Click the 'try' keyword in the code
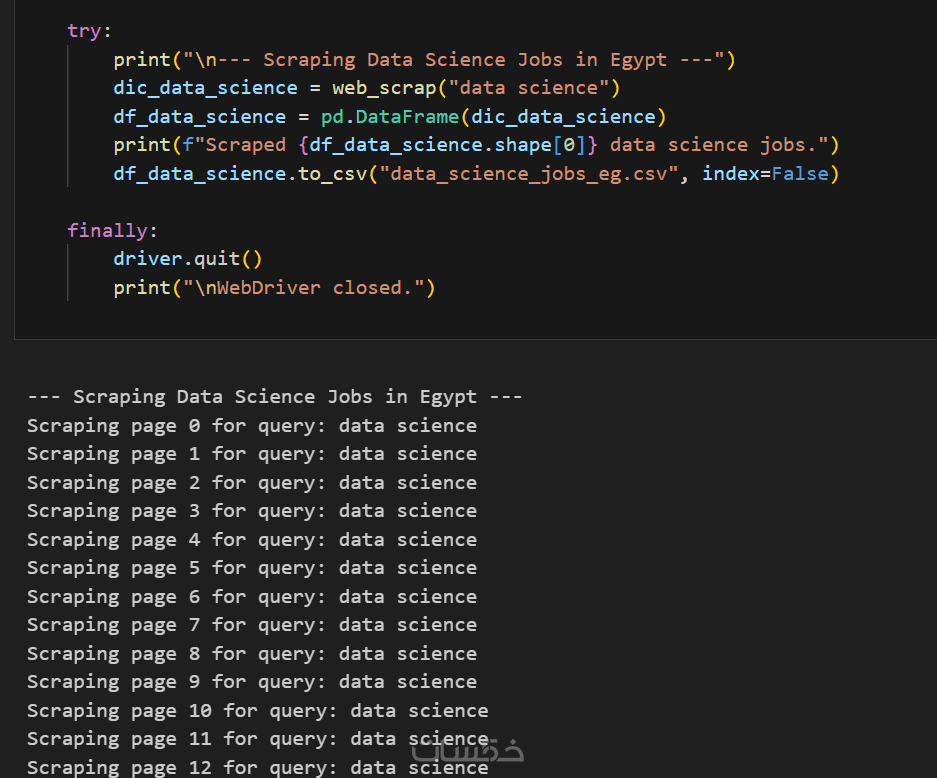The image size is (937, 778). (84, 31)
